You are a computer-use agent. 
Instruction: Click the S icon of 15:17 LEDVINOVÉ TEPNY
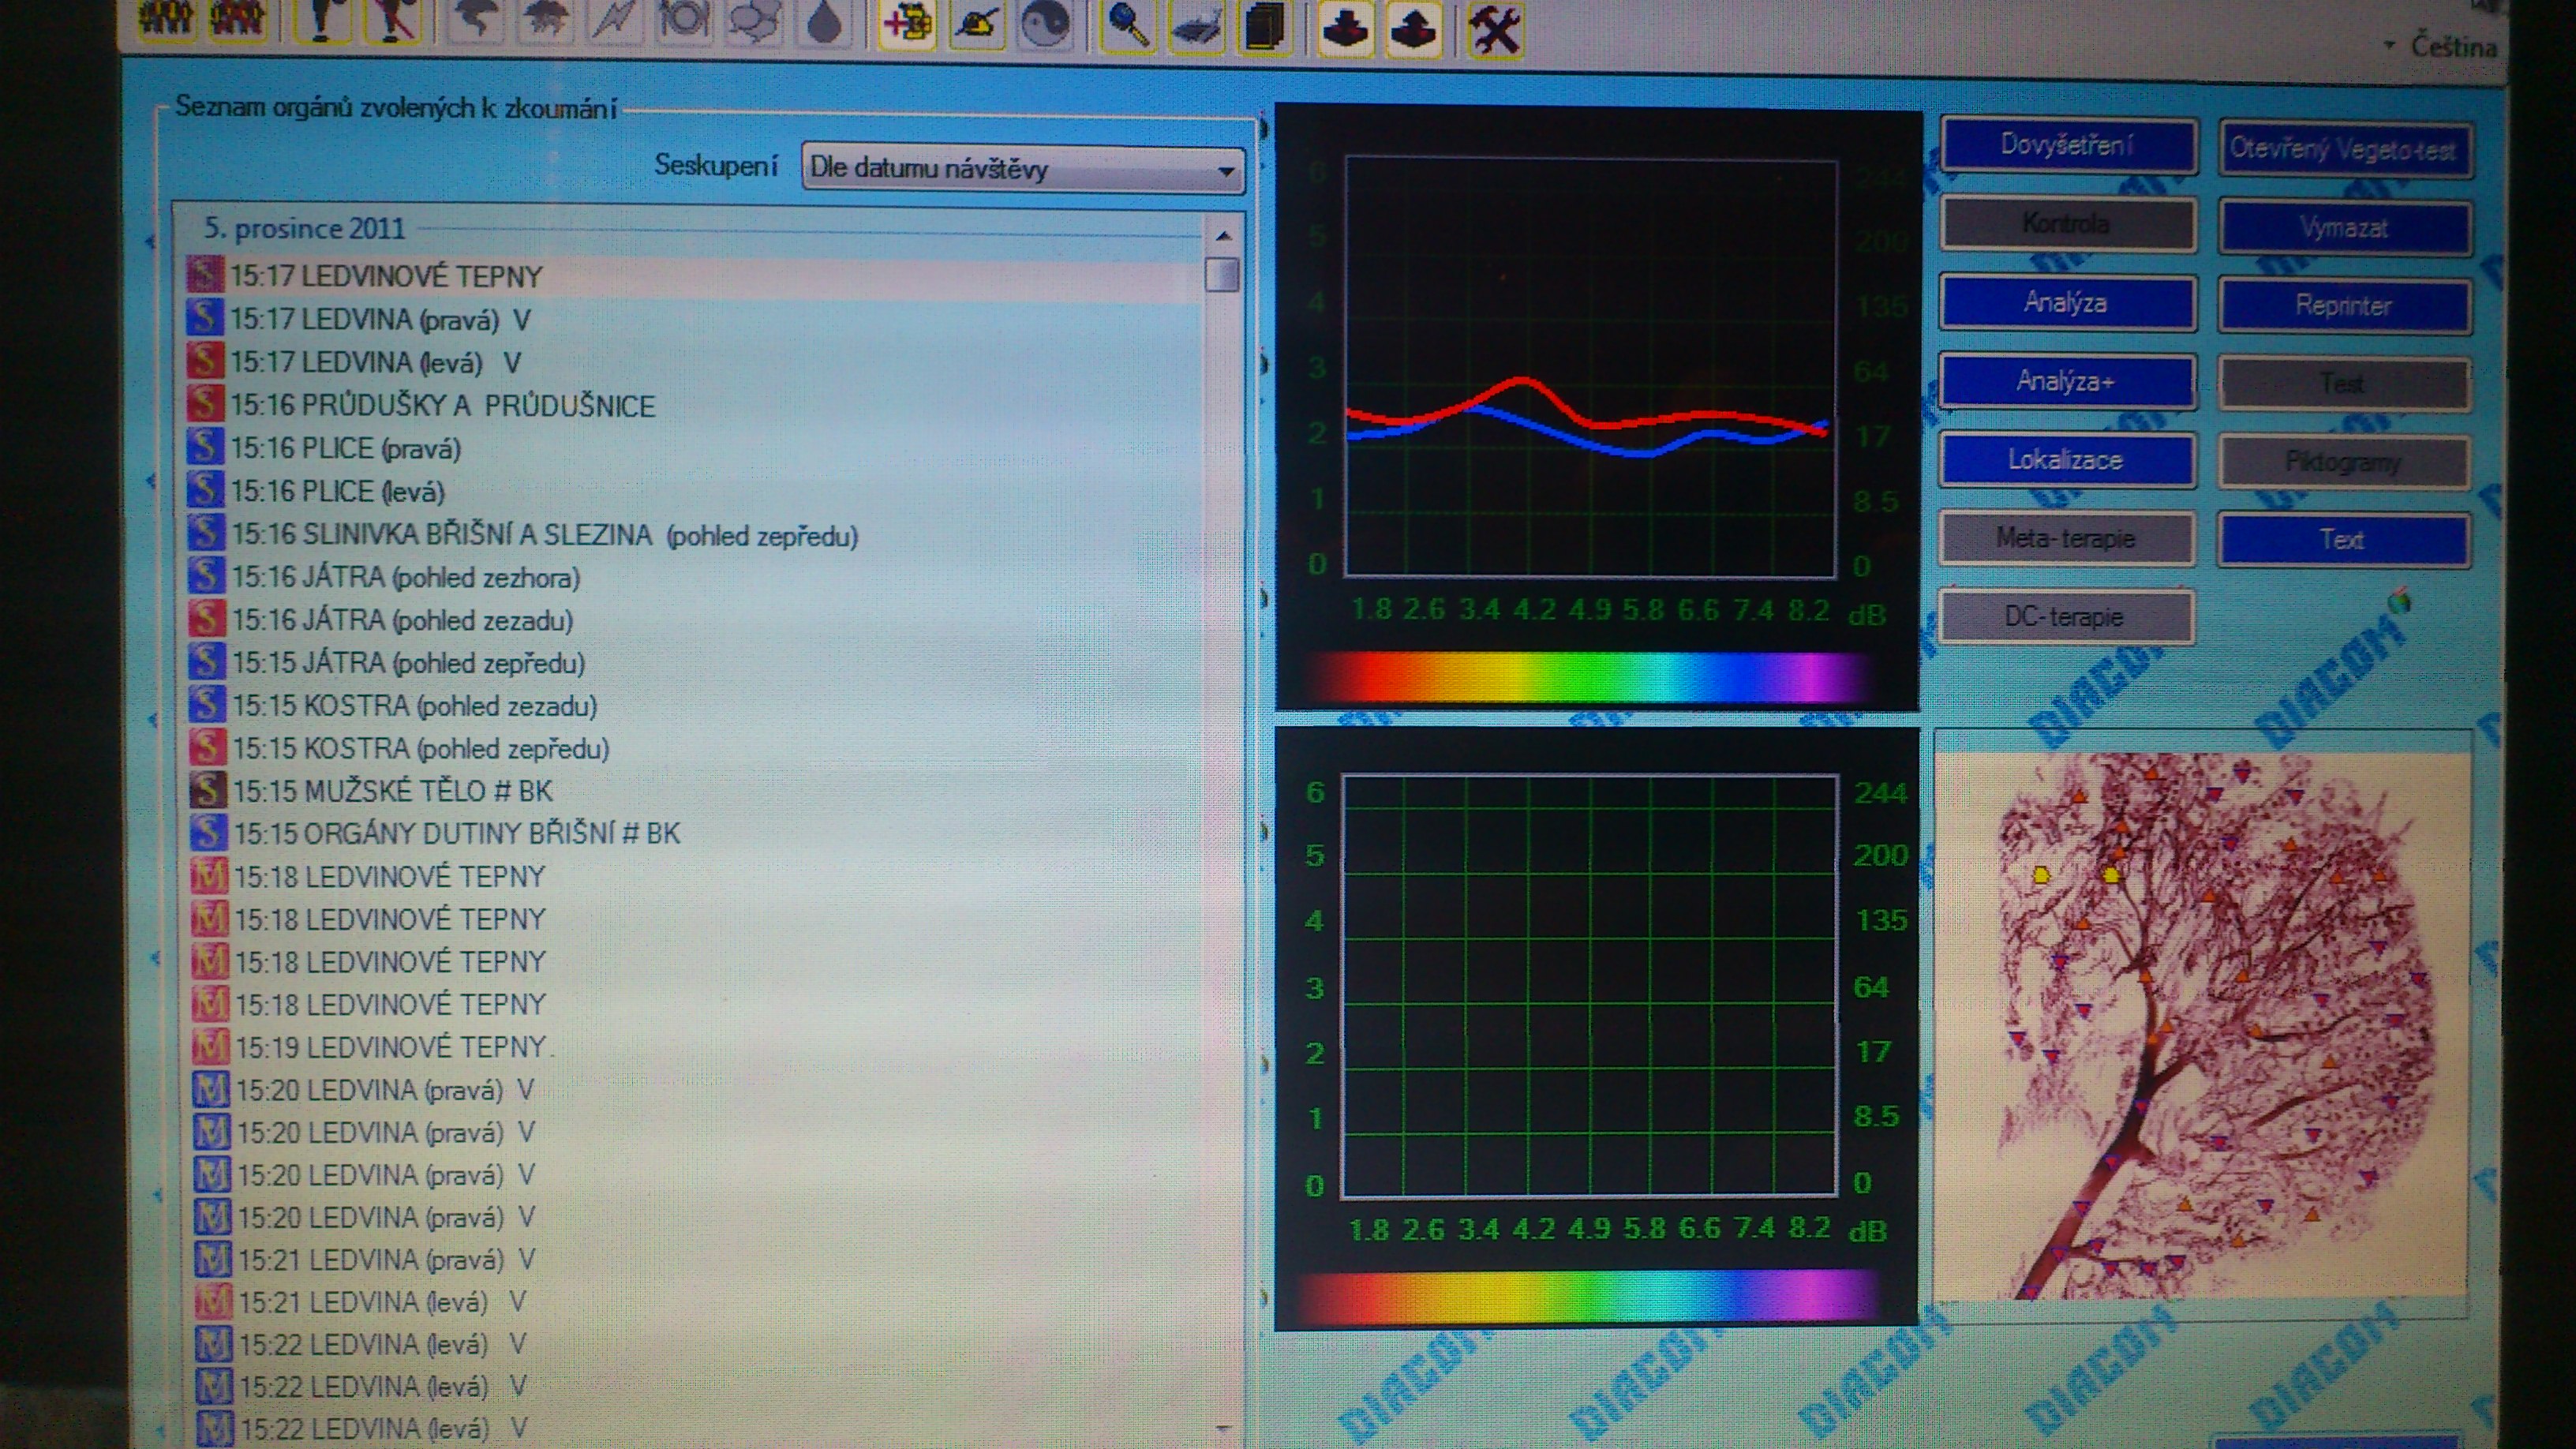click(x=206, y=275)
